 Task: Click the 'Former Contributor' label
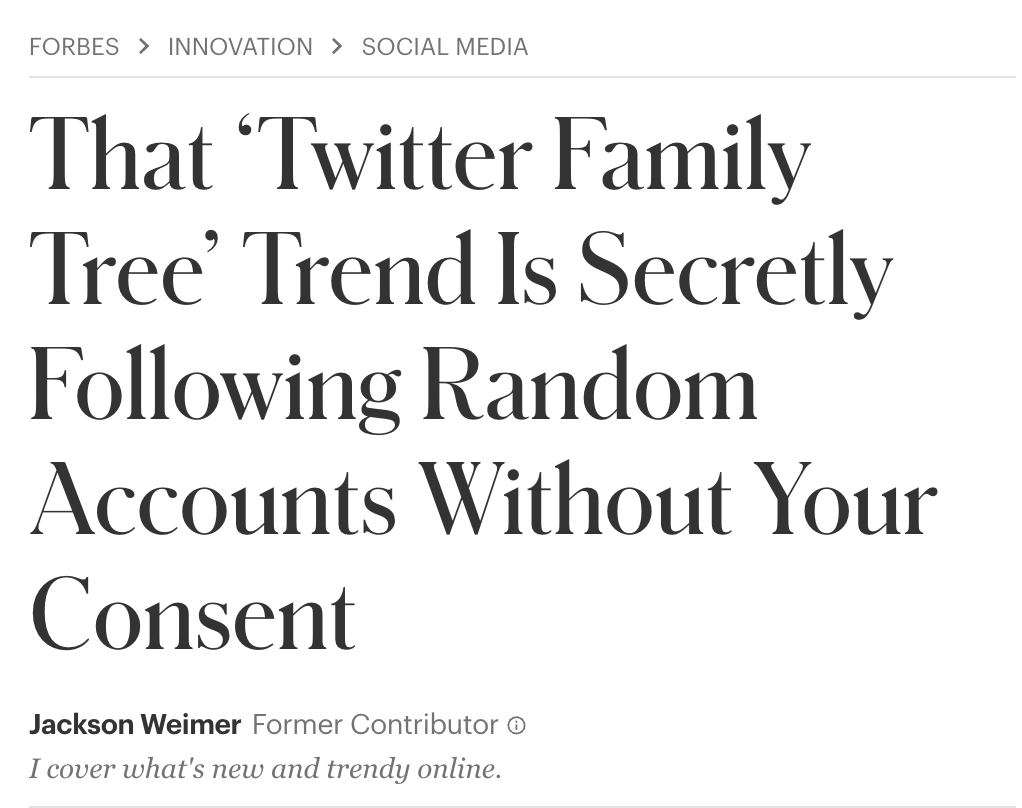click(x=375, y=724)
